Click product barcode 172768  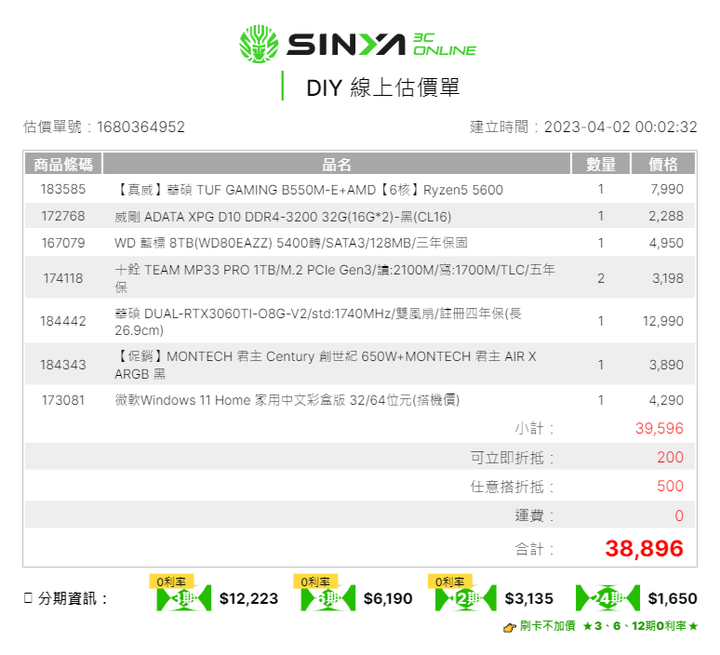(63, 216)
